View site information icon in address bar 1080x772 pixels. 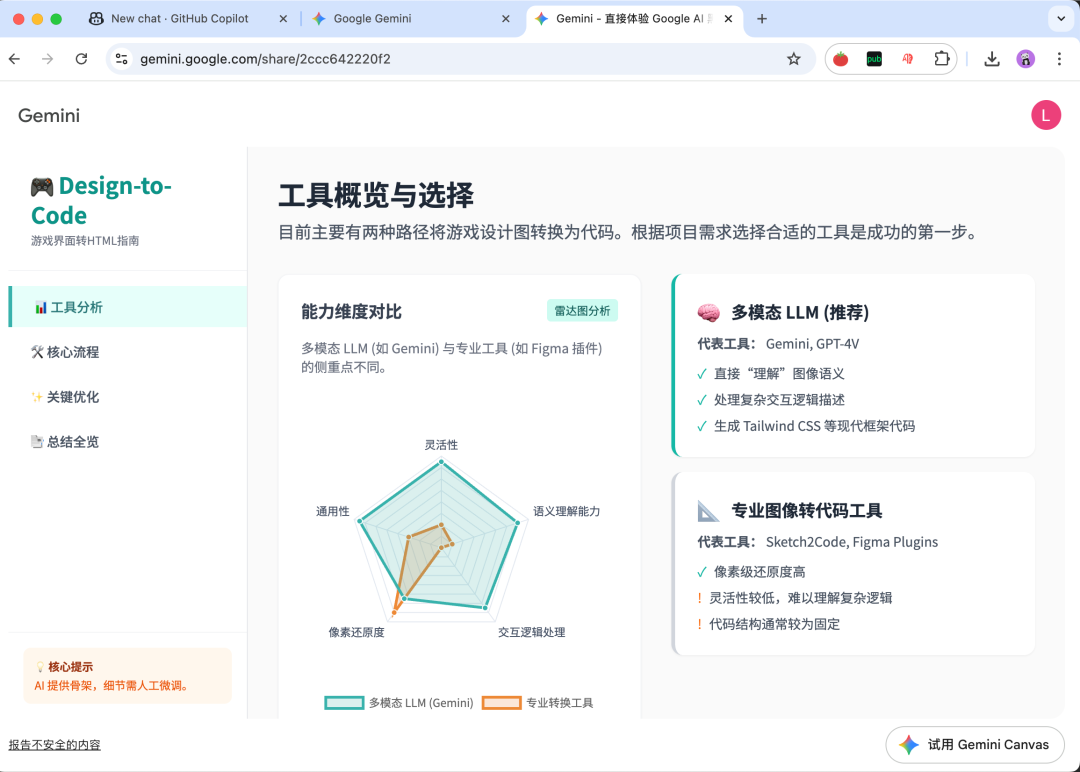click(x=122, y=59)
